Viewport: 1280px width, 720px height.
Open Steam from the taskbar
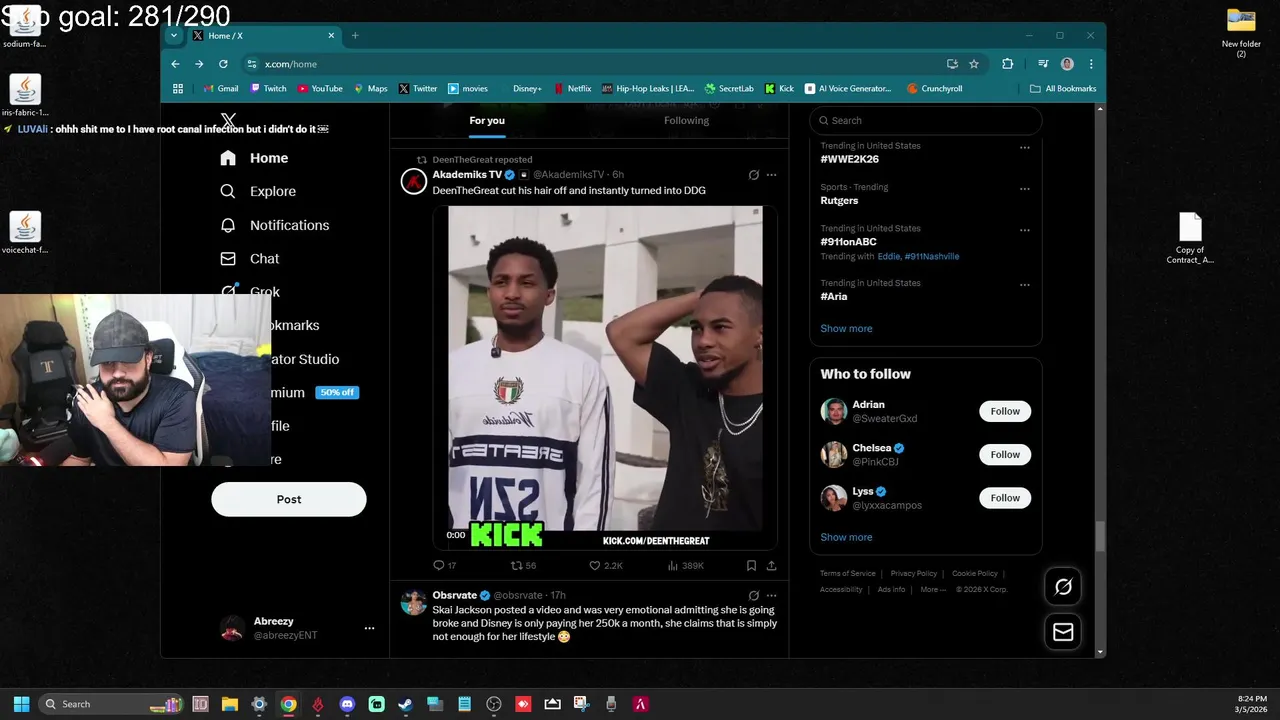(405, 704)
